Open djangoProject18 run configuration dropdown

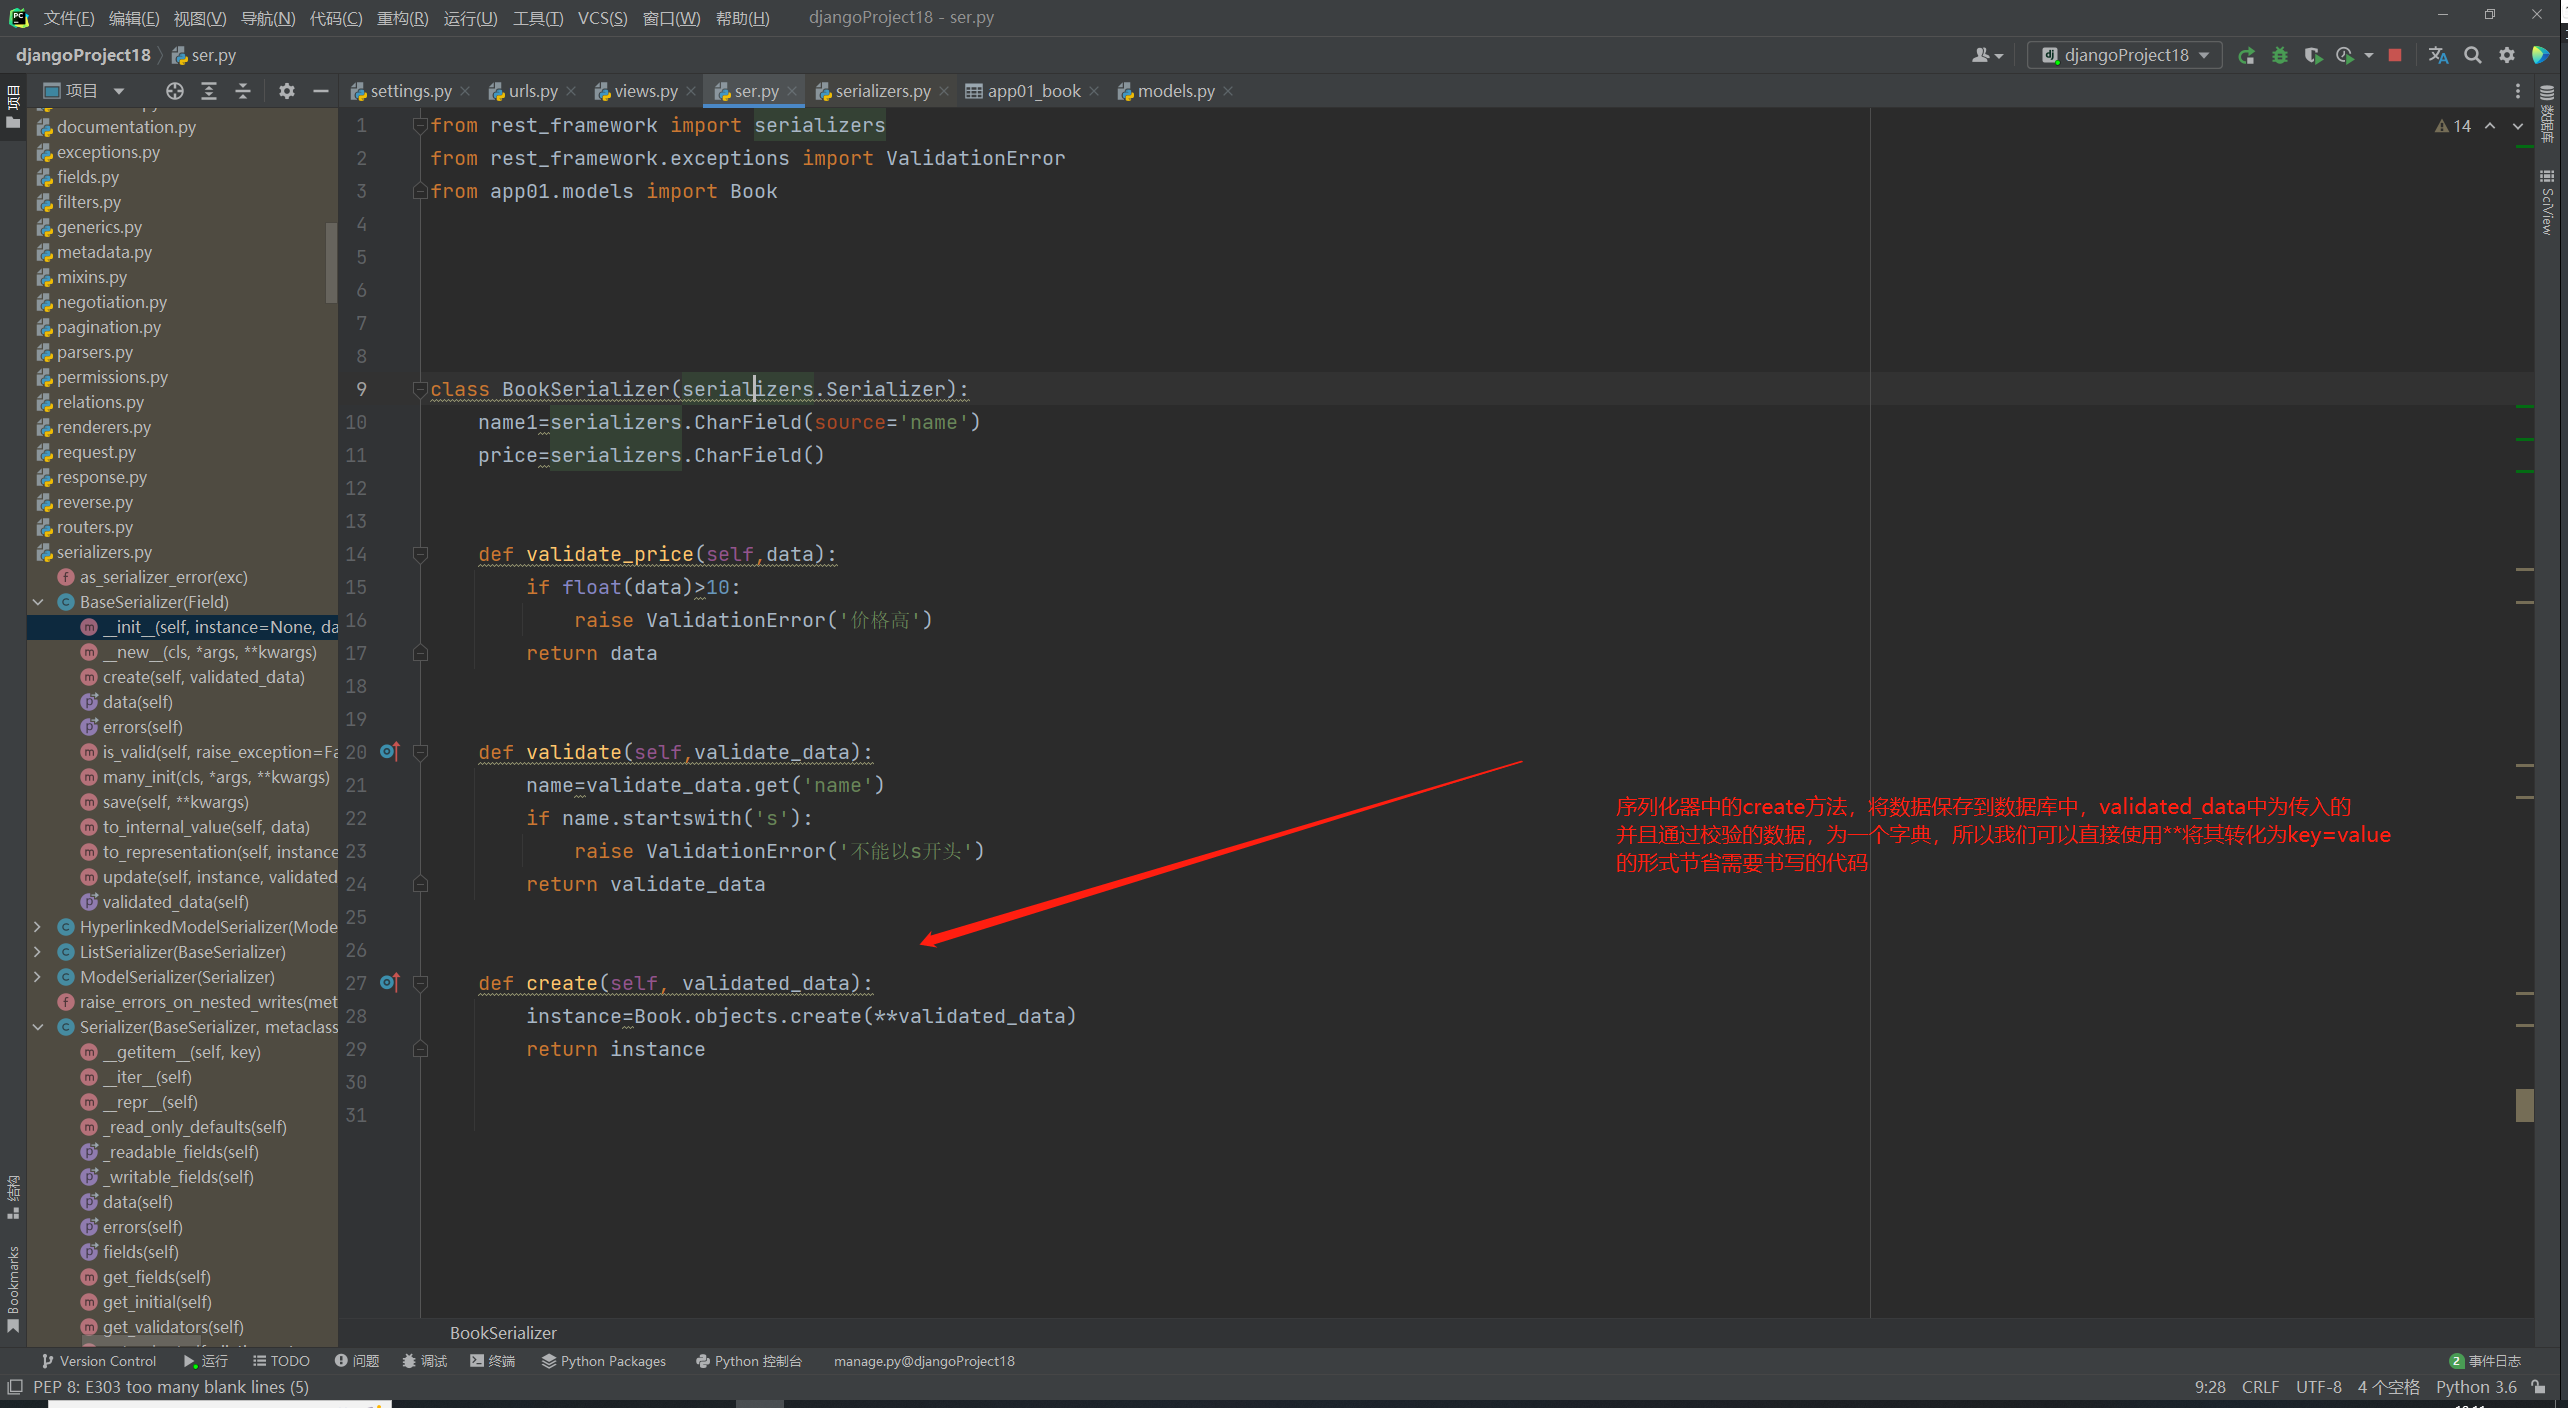2124,56
